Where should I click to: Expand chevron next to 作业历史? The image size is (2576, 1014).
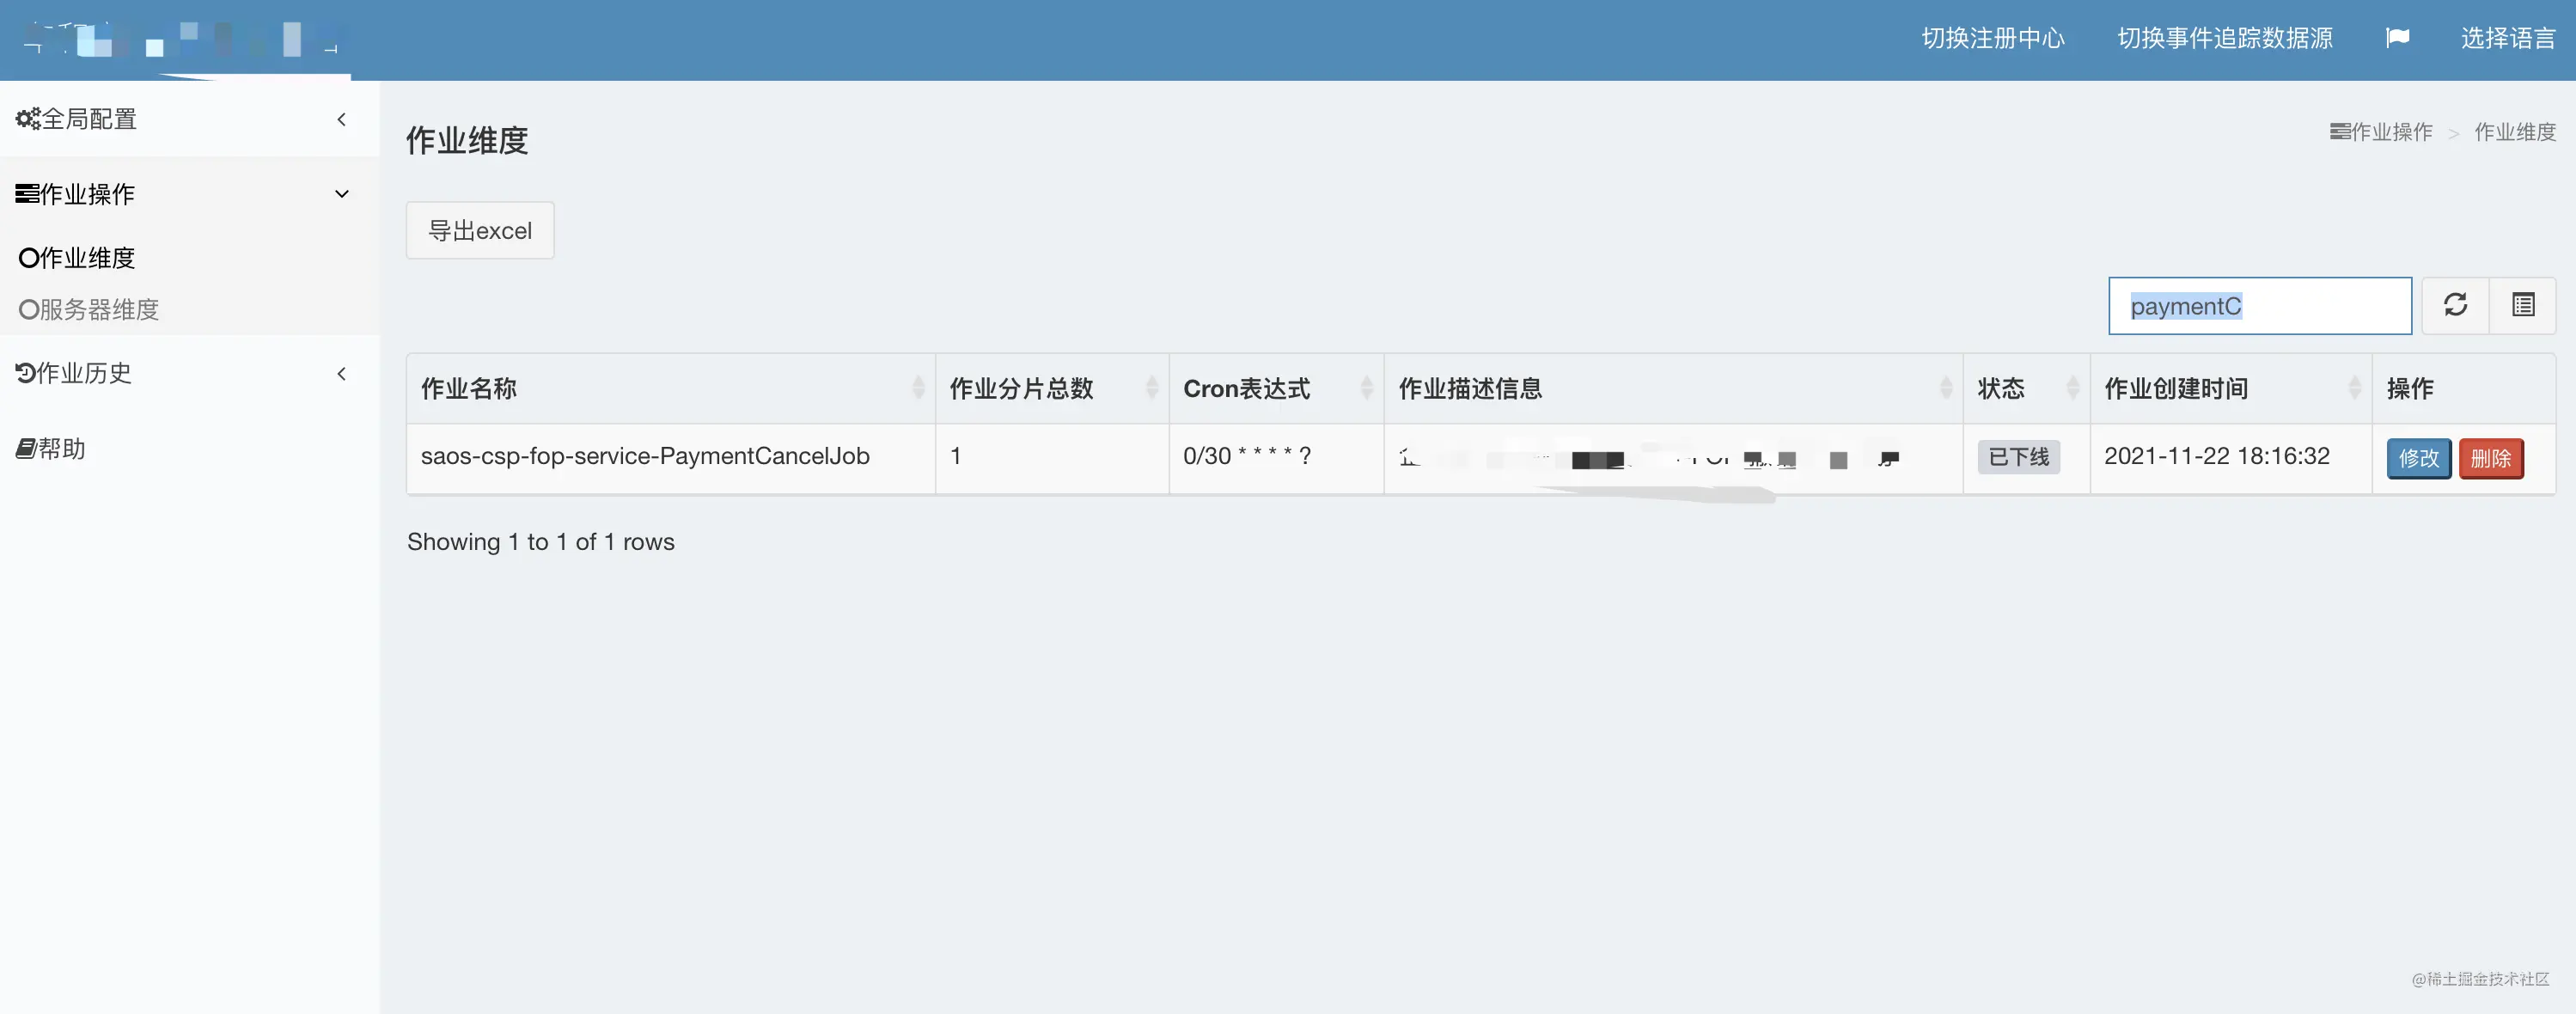[341, 373]
